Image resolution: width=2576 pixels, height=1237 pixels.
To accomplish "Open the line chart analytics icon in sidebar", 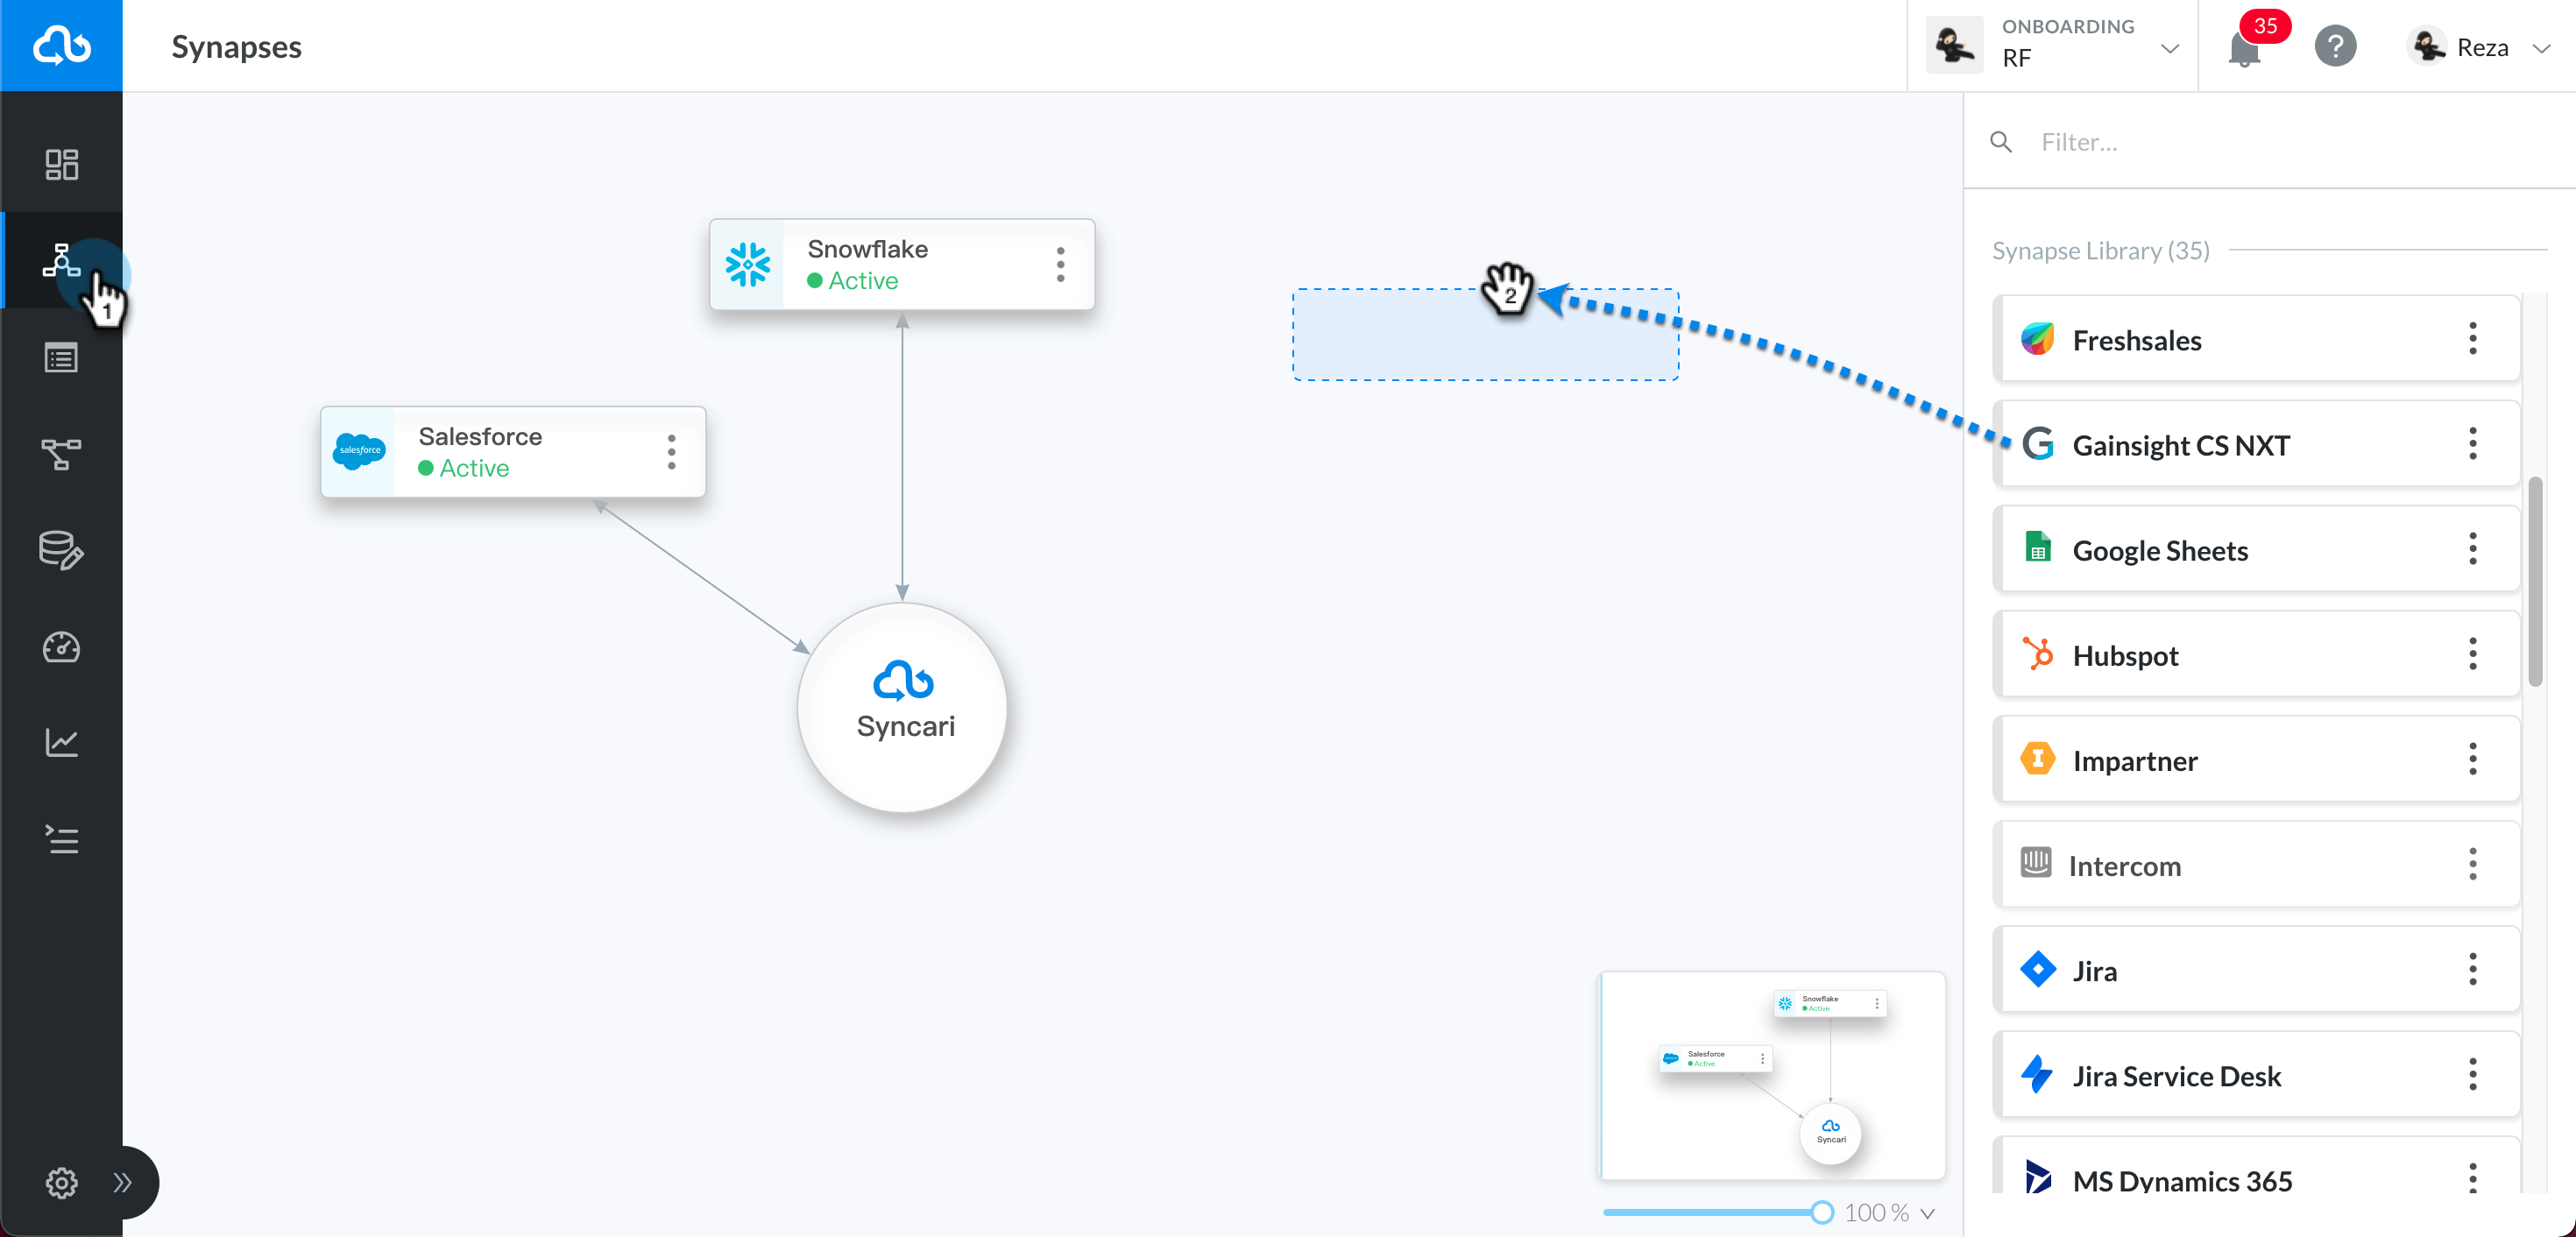I will [x=61, y=742].
